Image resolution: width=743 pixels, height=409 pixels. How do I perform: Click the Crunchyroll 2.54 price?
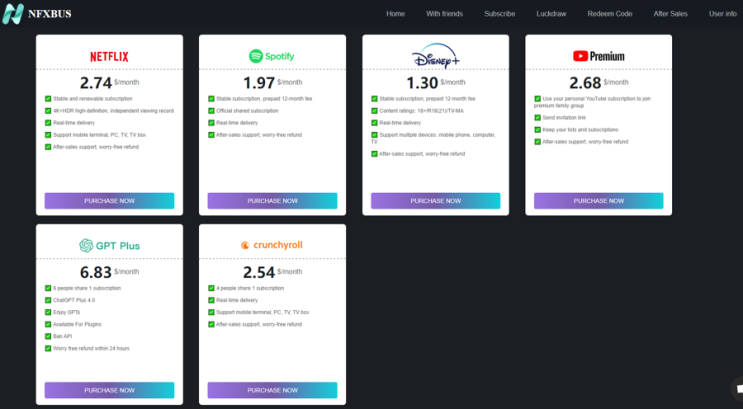click(x=259, y=273)
